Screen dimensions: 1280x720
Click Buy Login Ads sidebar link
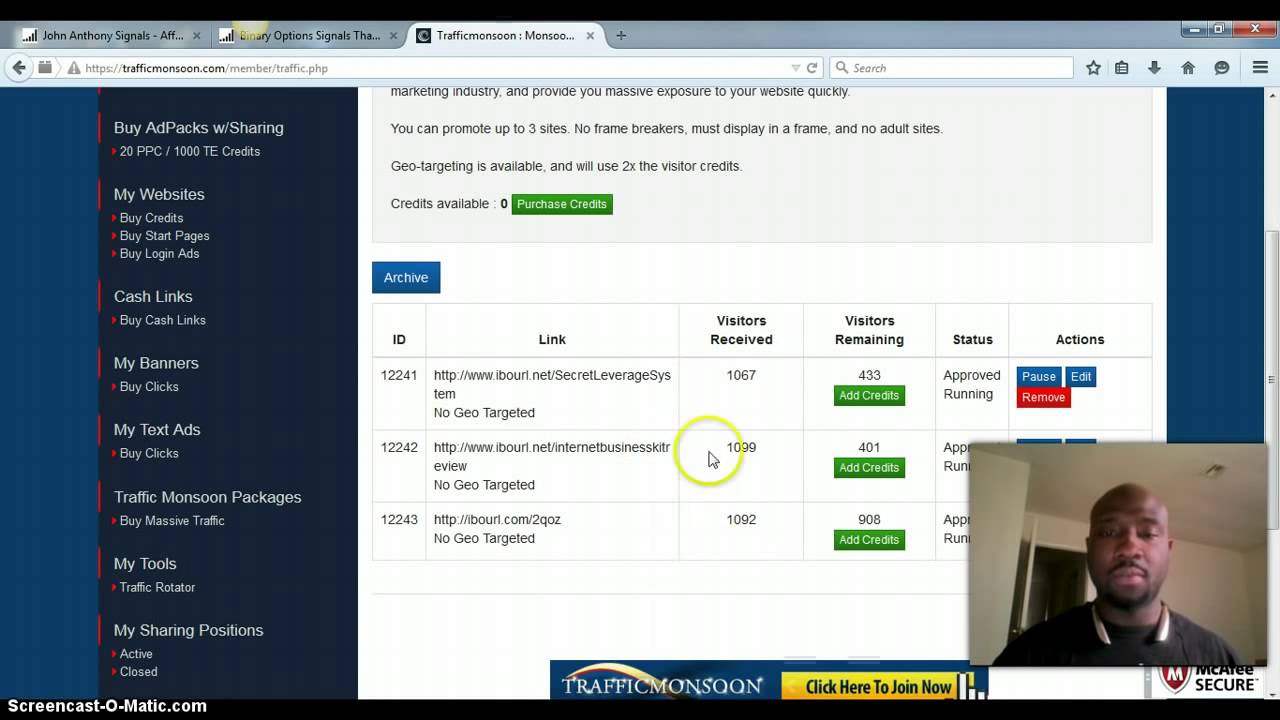160,254
